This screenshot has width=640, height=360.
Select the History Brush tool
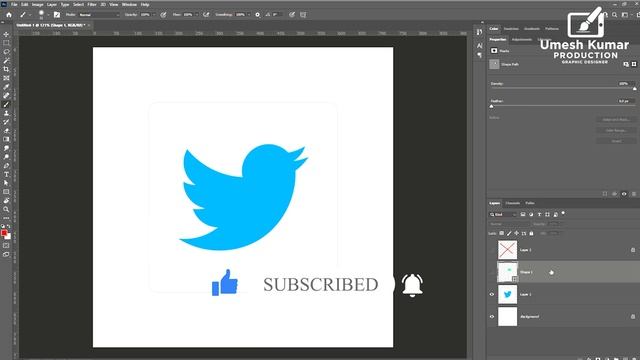pos(6,122)
